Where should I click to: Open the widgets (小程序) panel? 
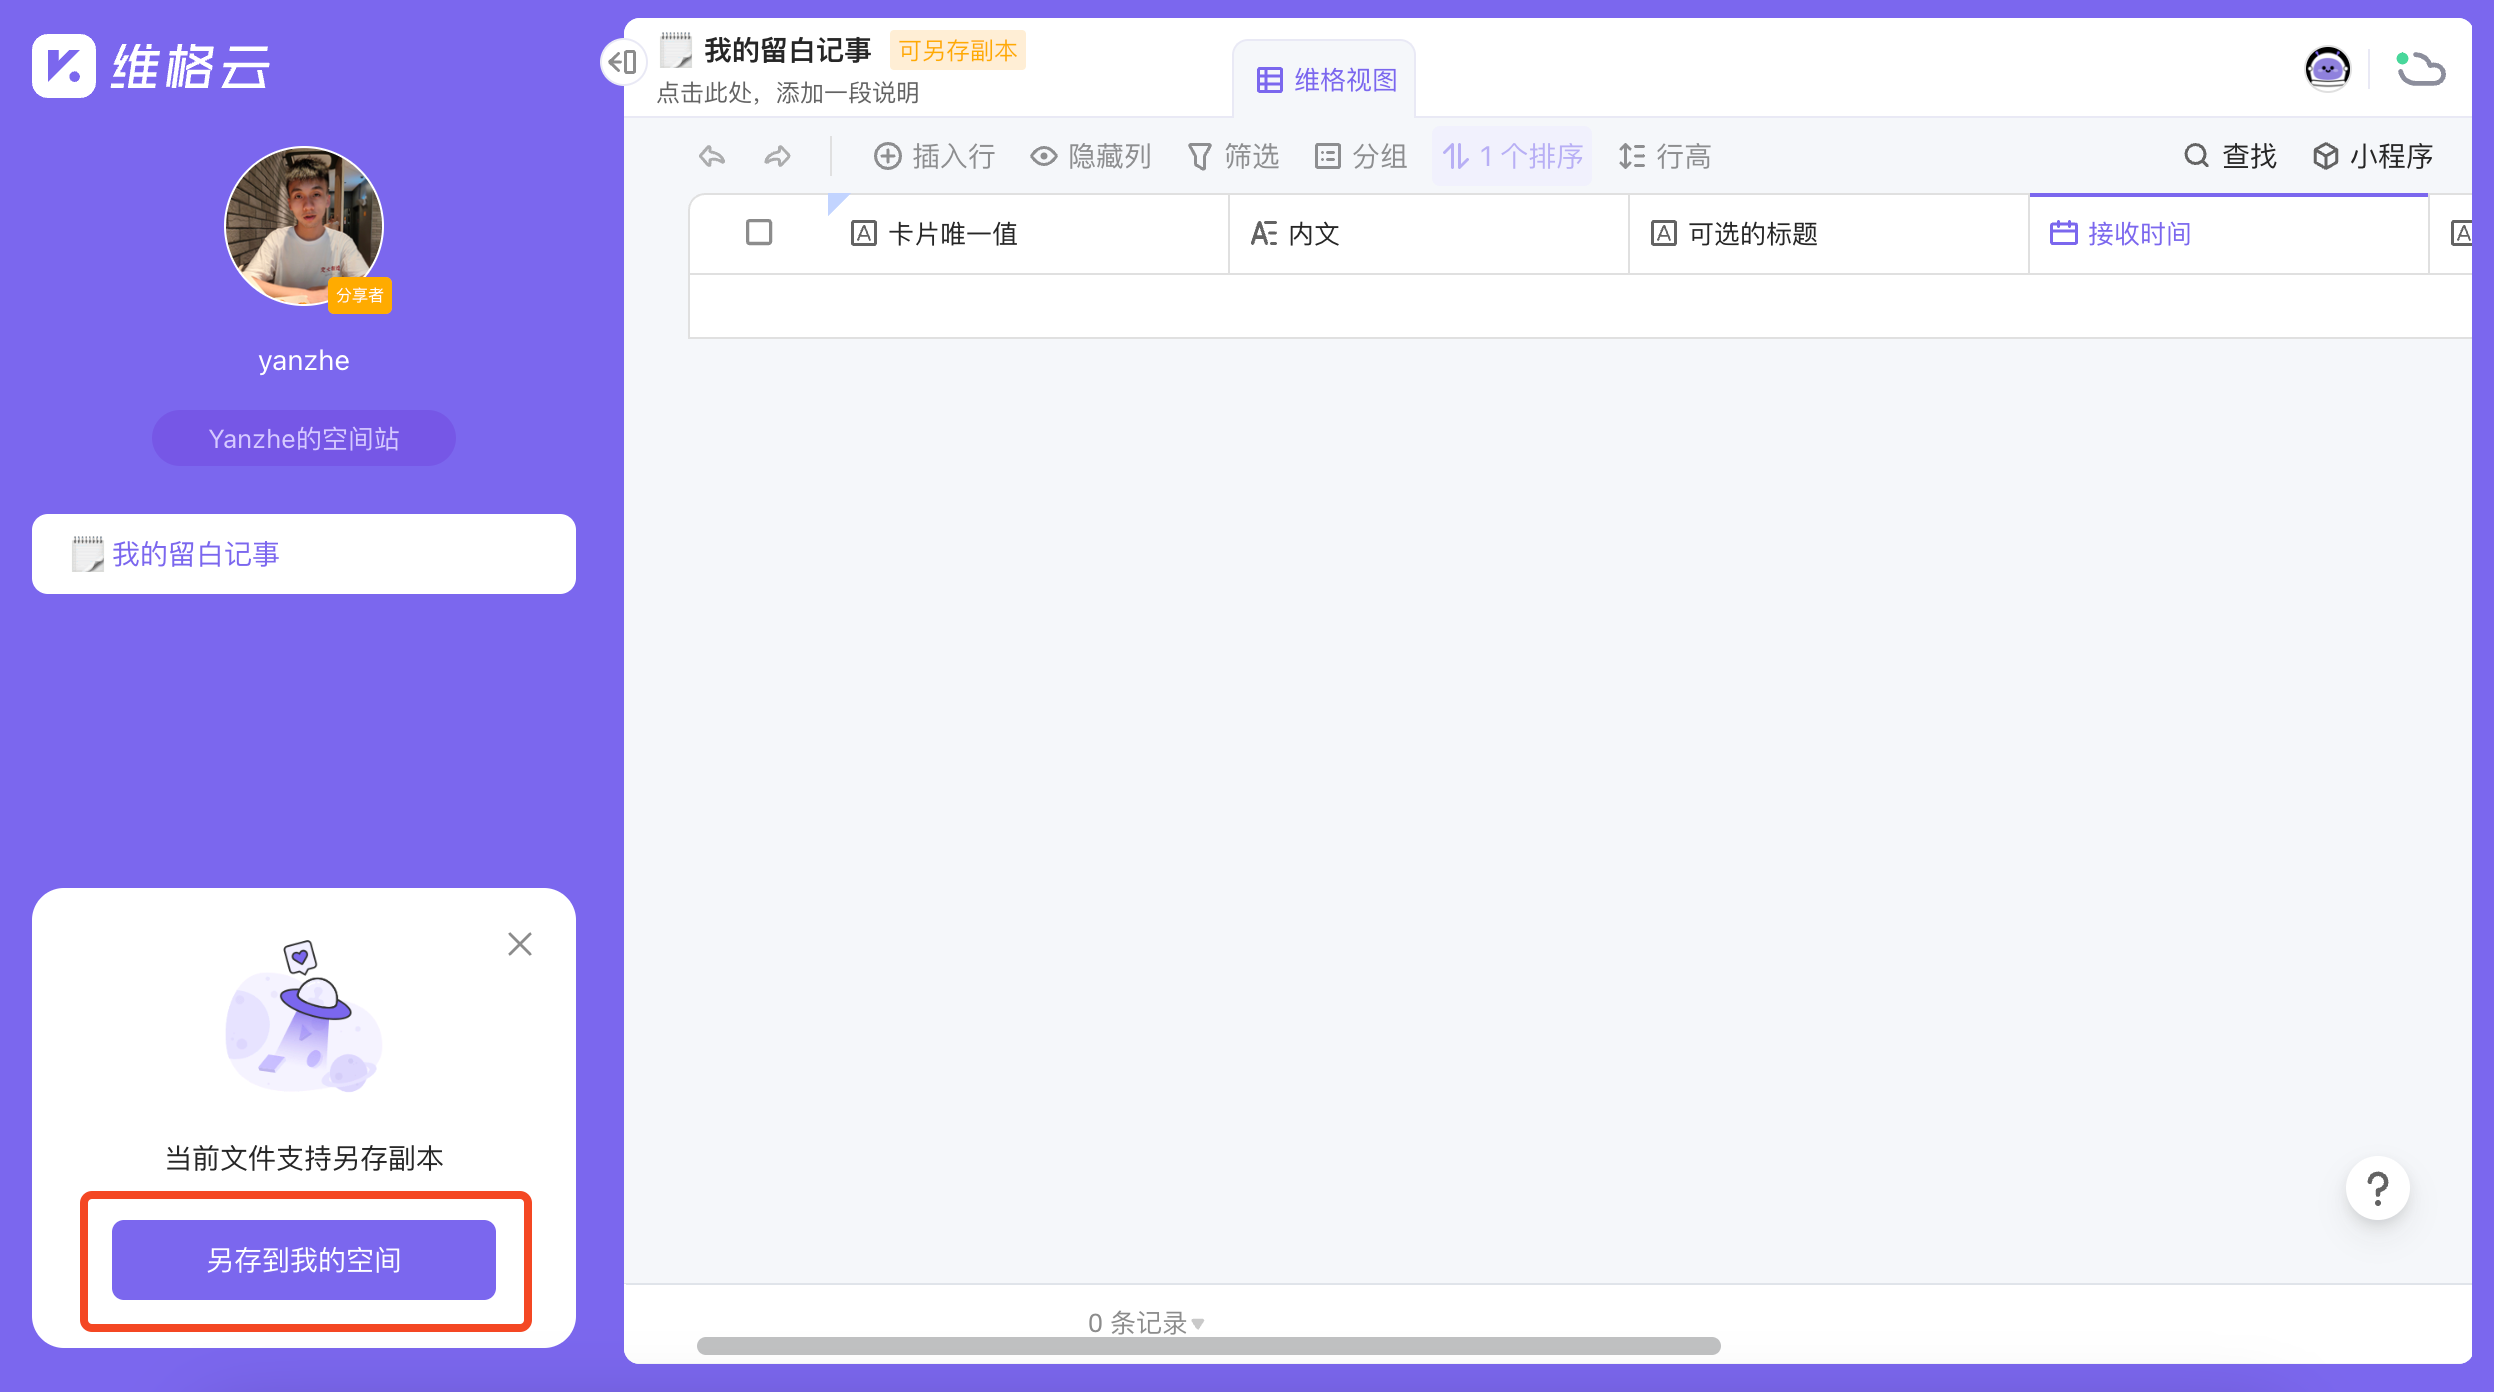point(2374,156)
